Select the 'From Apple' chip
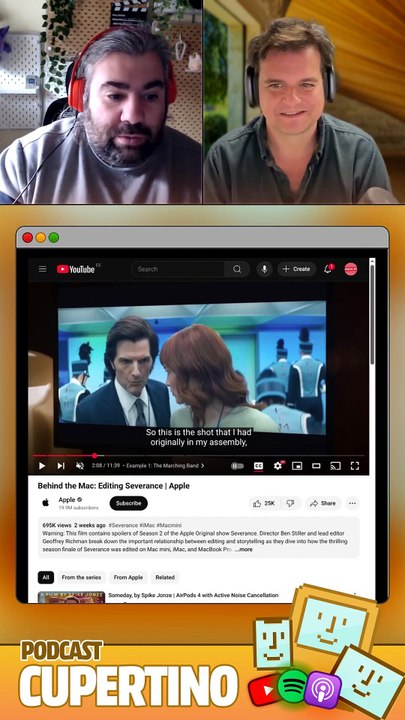 [x=128, y=577]
